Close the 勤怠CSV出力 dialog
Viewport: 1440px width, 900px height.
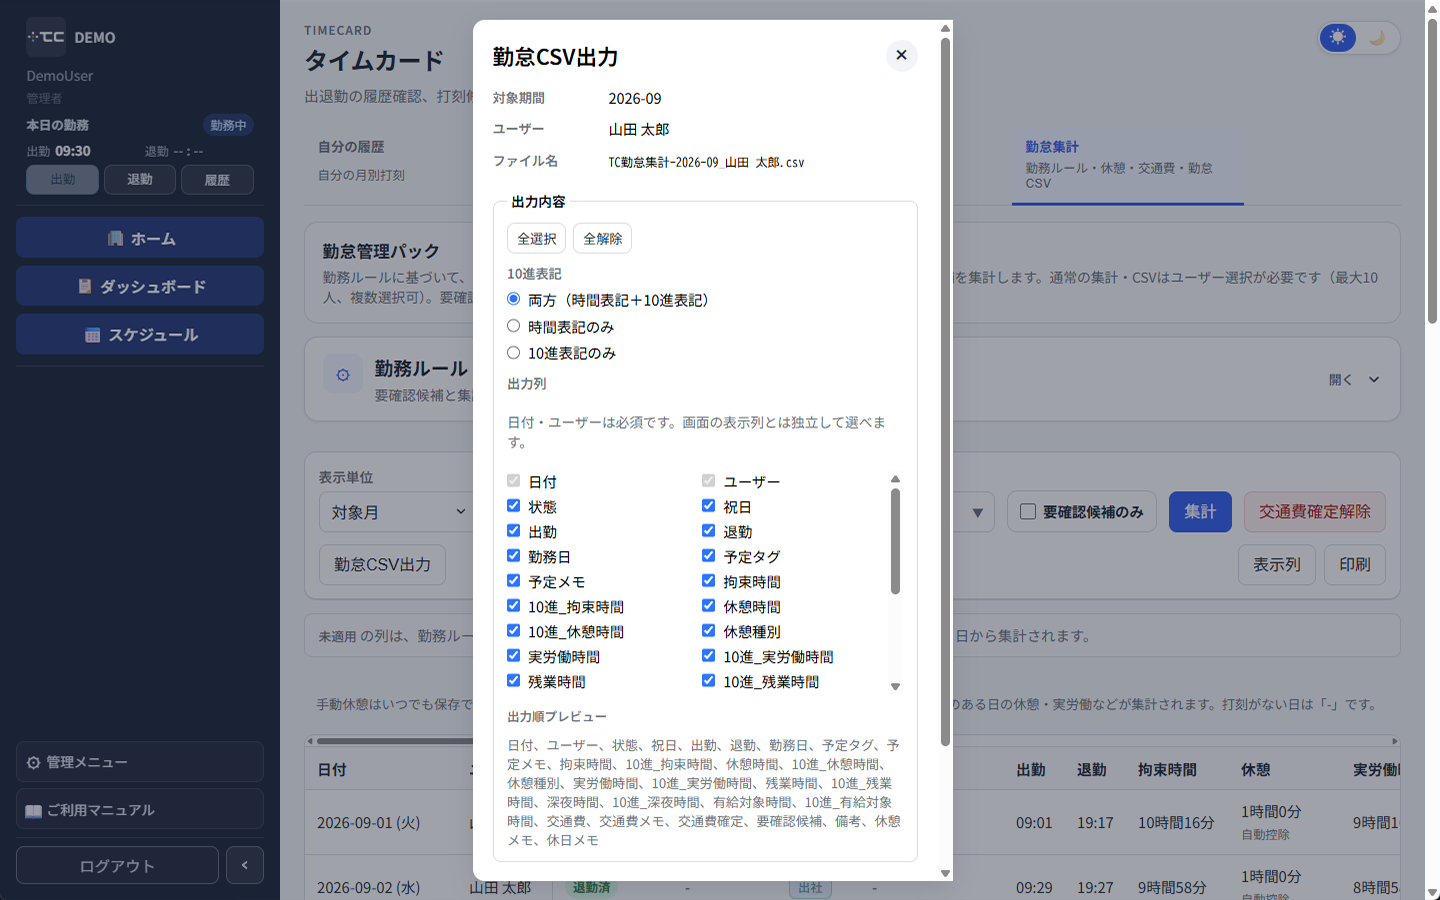pyautogui.click(x=901, y=55)
